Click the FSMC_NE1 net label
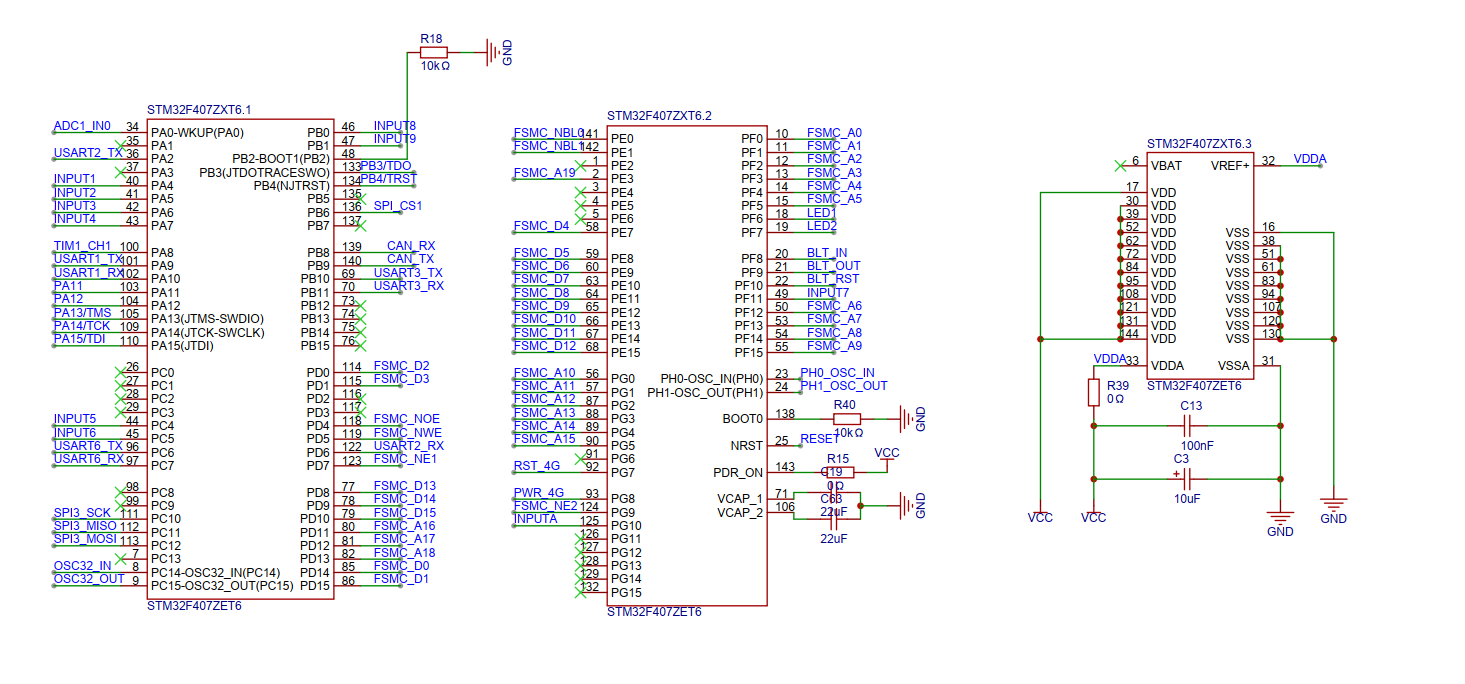The width and height of the screenshot is (1465, 684). point(406,459)
